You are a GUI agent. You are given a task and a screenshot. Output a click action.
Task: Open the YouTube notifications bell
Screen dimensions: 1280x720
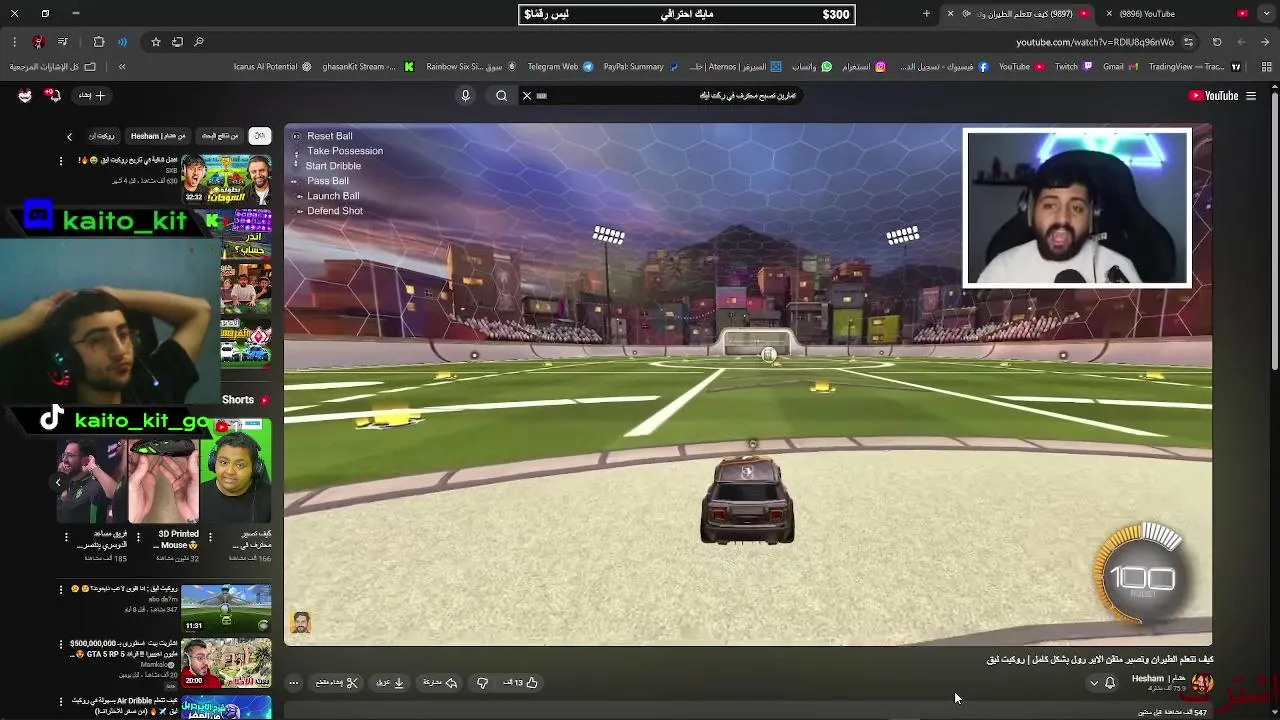[54, 96]
